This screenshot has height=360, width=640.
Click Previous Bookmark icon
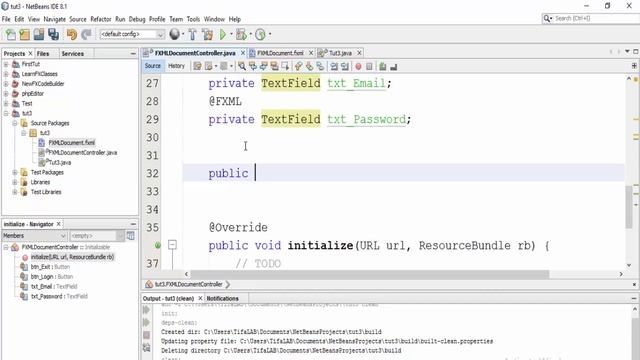pyautogui.click(x=299, y=66)
